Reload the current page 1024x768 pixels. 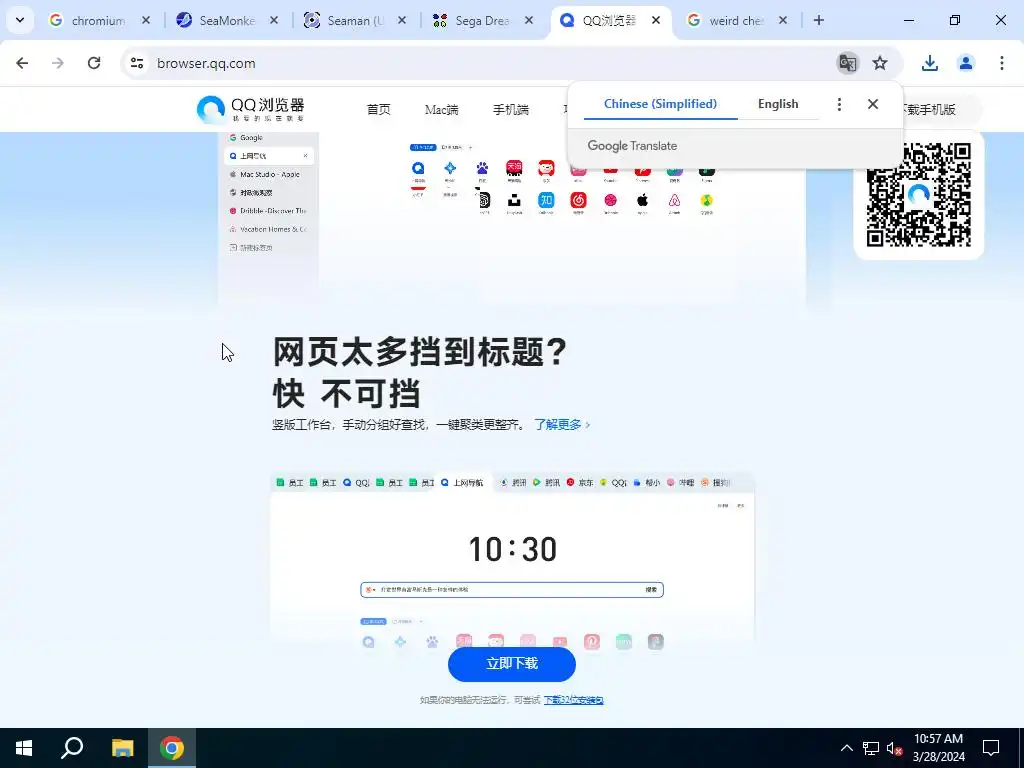94,63
